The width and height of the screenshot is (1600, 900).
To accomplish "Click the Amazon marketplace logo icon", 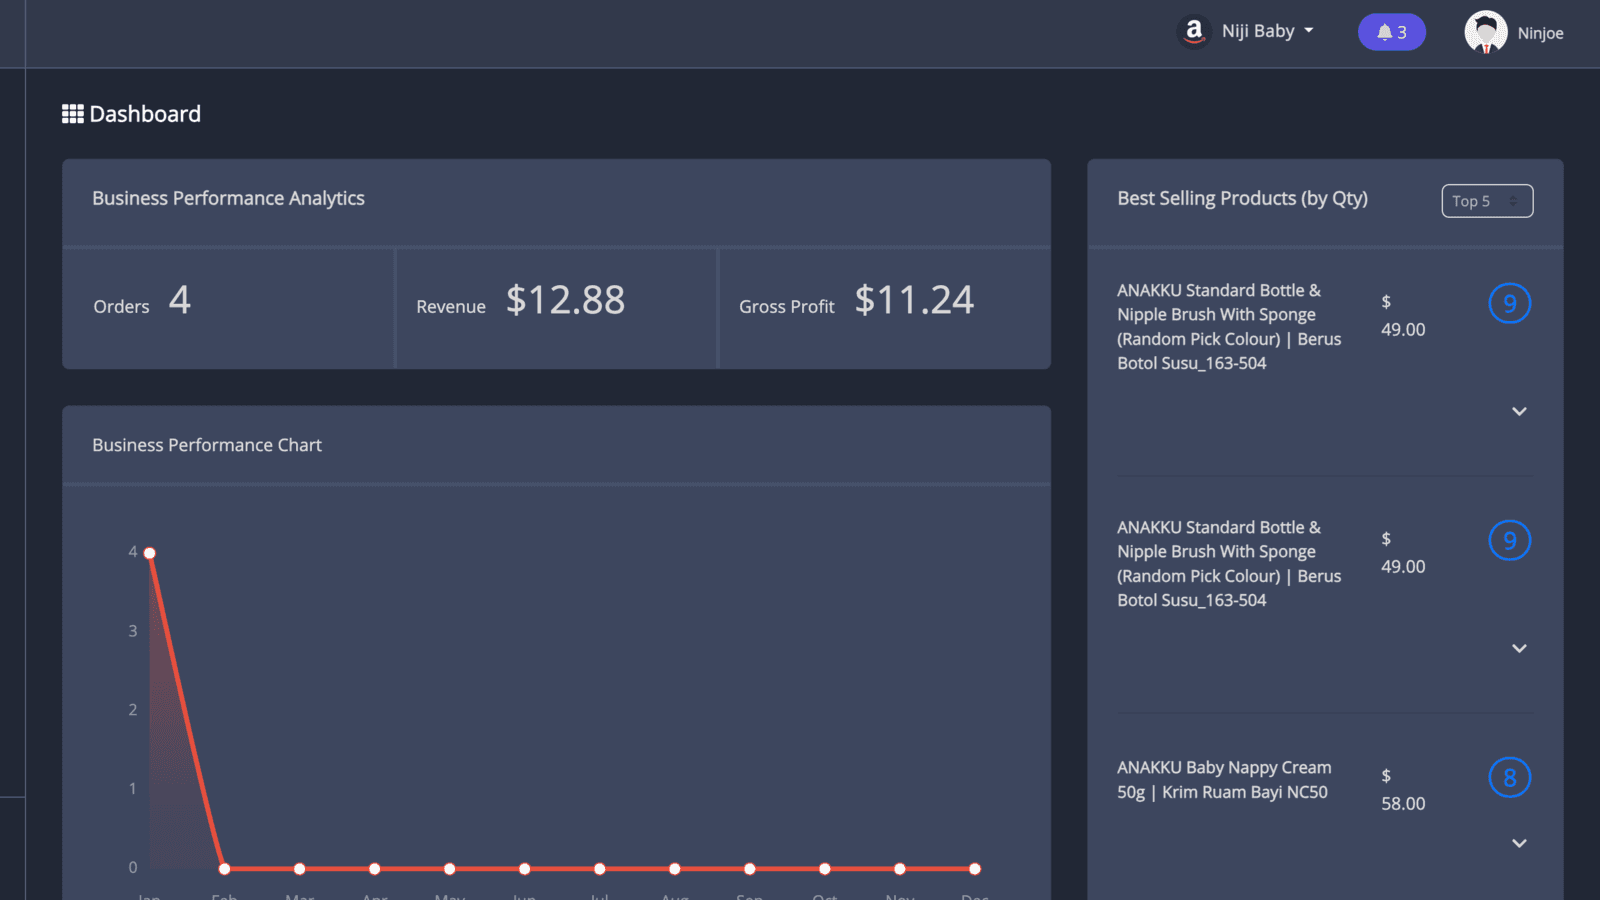I will 1194,32.
